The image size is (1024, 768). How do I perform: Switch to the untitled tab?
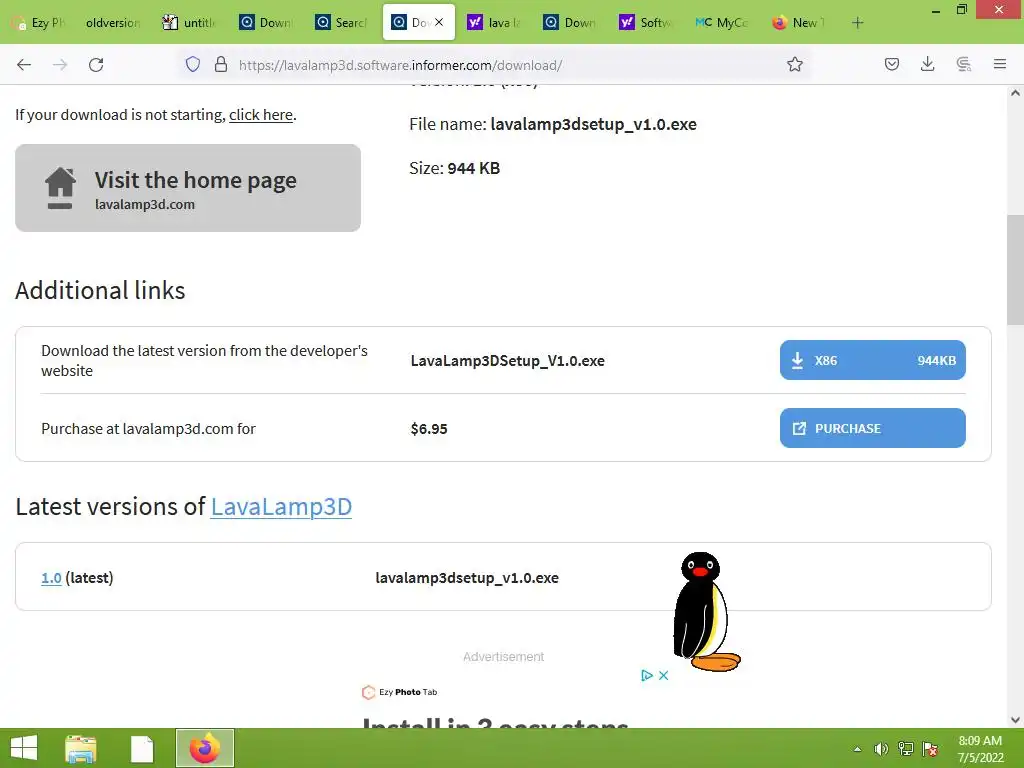coord(189,23)
